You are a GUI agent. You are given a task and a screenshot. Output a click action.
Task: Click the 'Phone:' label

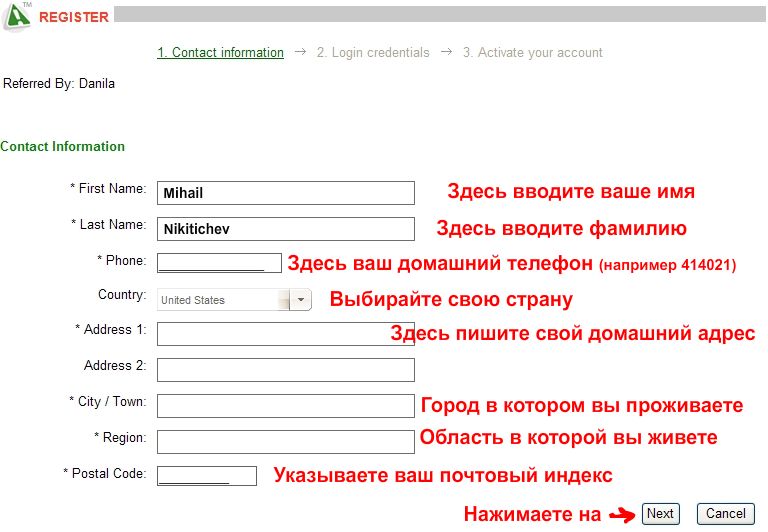point(122,260)
